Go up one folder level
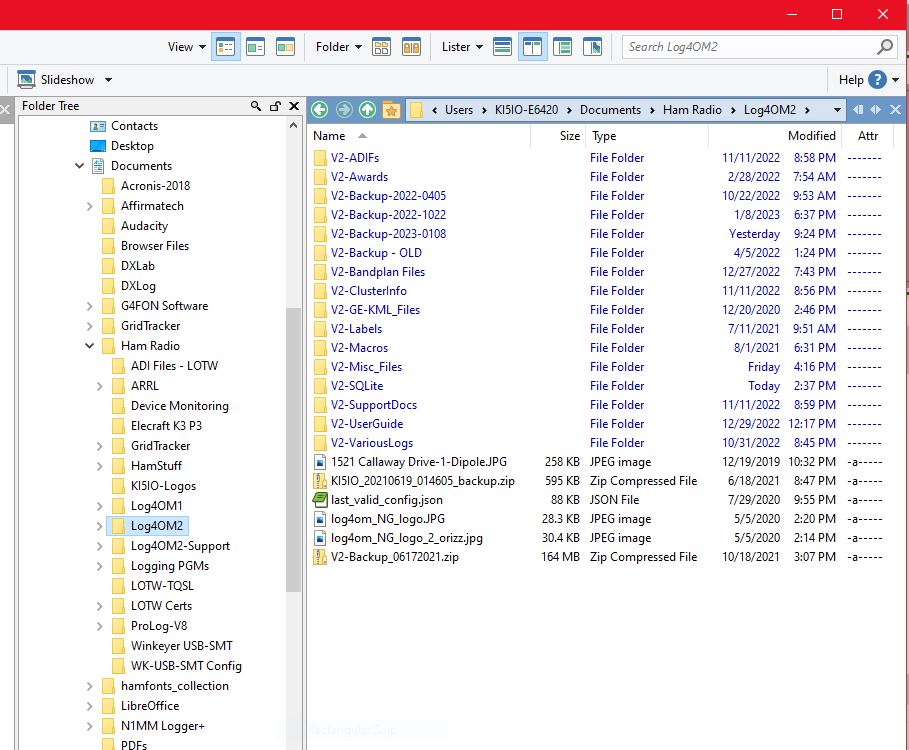The width and height of the screenshot is (909, 750). pos(368,110)
